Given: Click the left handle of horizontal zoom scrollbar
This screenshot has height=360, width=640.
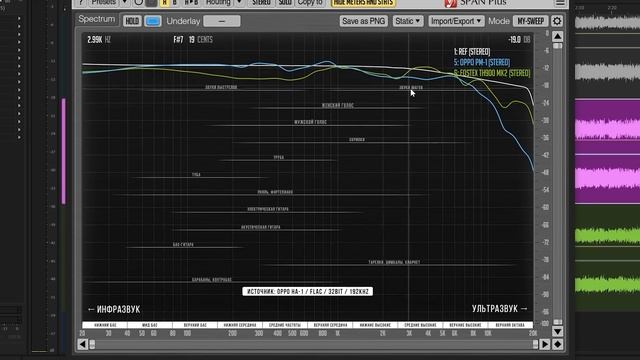Looking at the screenshot, I should pos(92,344).
